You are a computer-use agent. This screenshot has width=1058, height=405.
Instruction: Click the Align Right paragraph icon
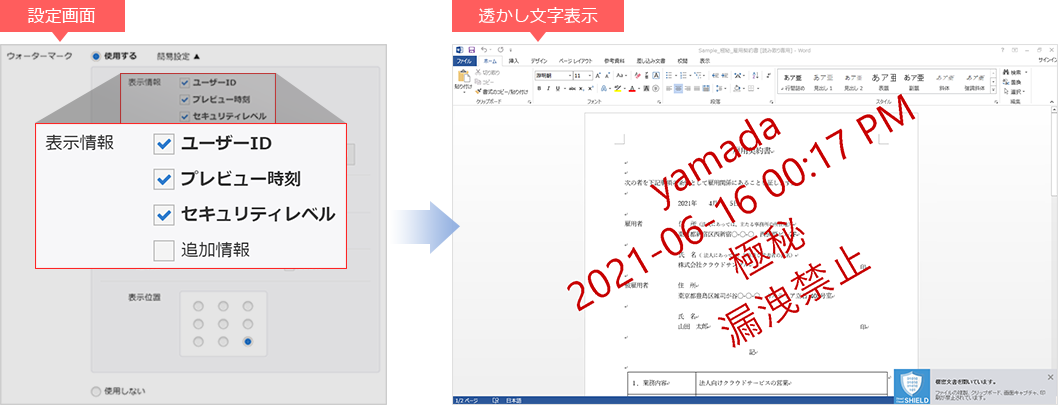(688, 88)
